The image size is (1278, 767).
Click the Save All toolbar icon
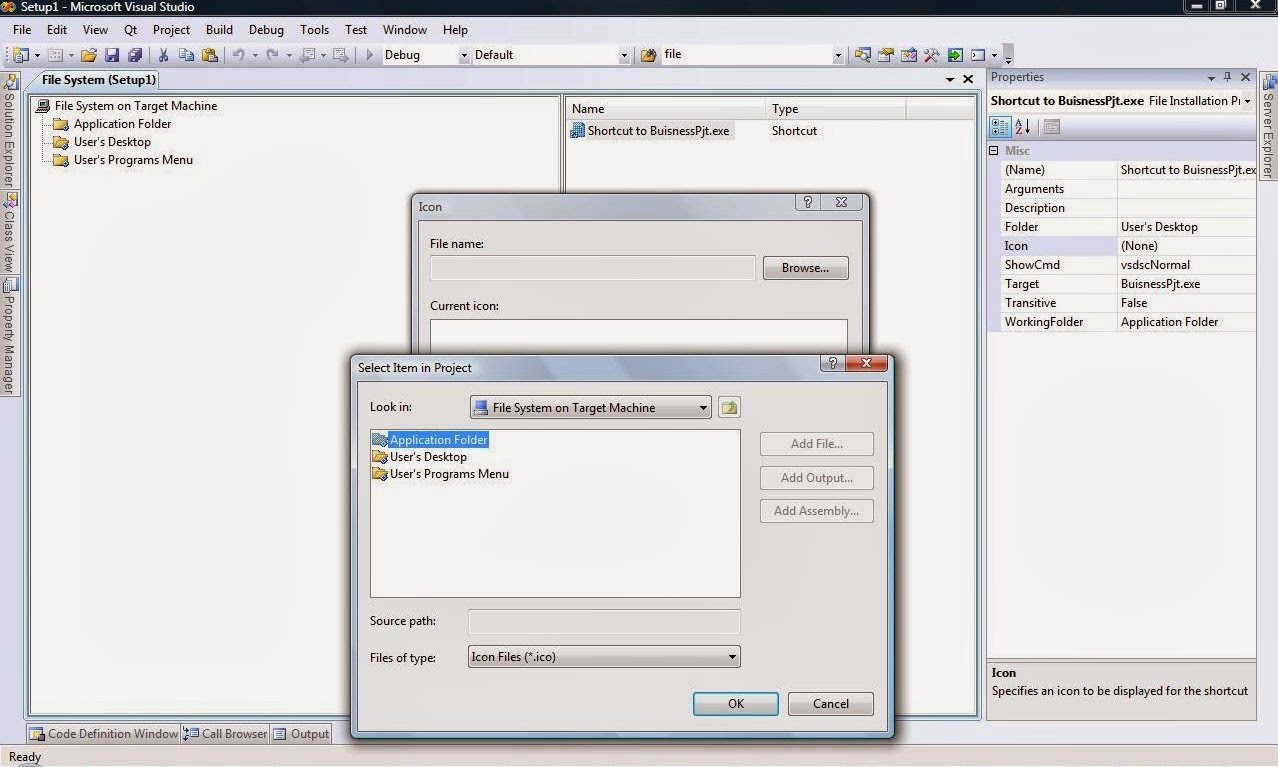pyautogui.click(x=135, y=55)
